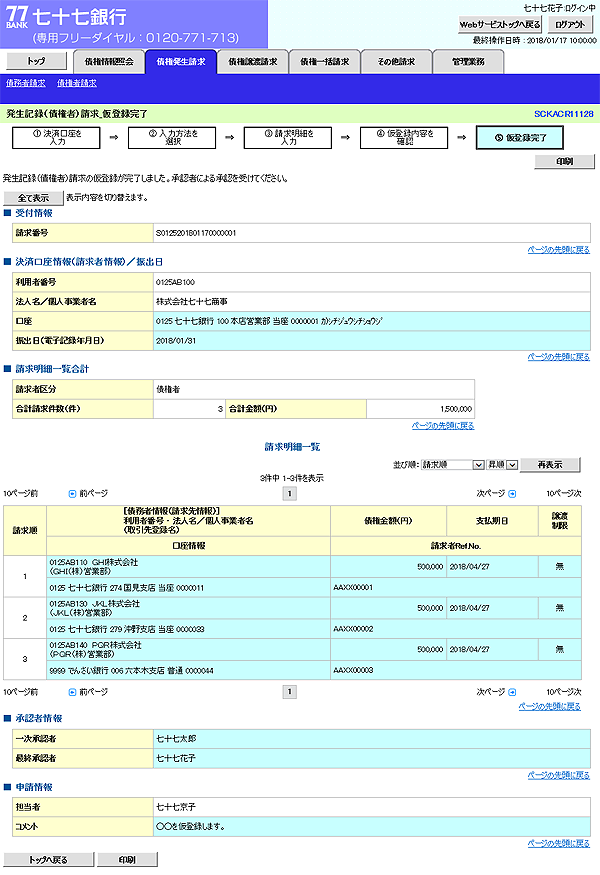Click Ref No. AAXX00002
600x875 pixels.
pyautogui.click(x=353, y=629)
